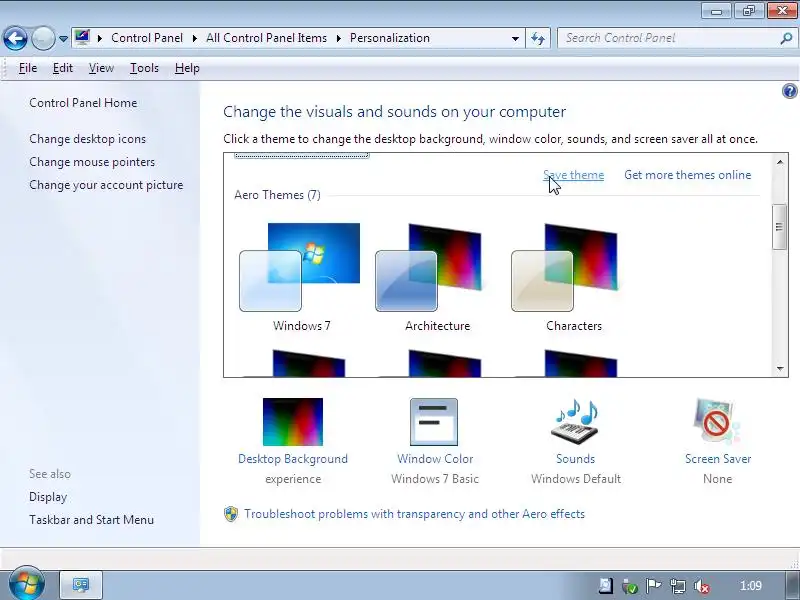Go to Control Panel Home
This screenshot has height=600, width=800.
[x=83, y=103]
